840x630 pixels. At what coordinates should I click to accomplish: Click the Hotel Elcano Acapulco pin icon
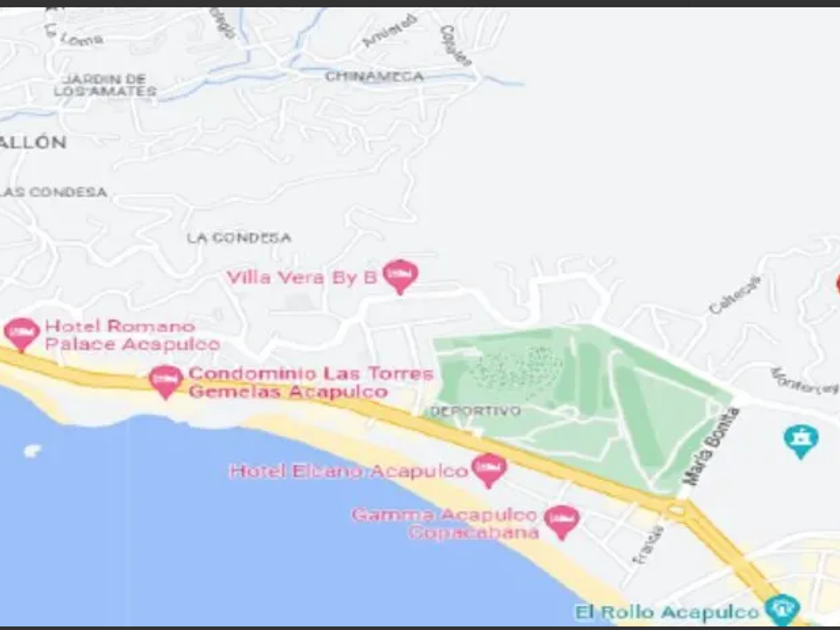(489, 470)
